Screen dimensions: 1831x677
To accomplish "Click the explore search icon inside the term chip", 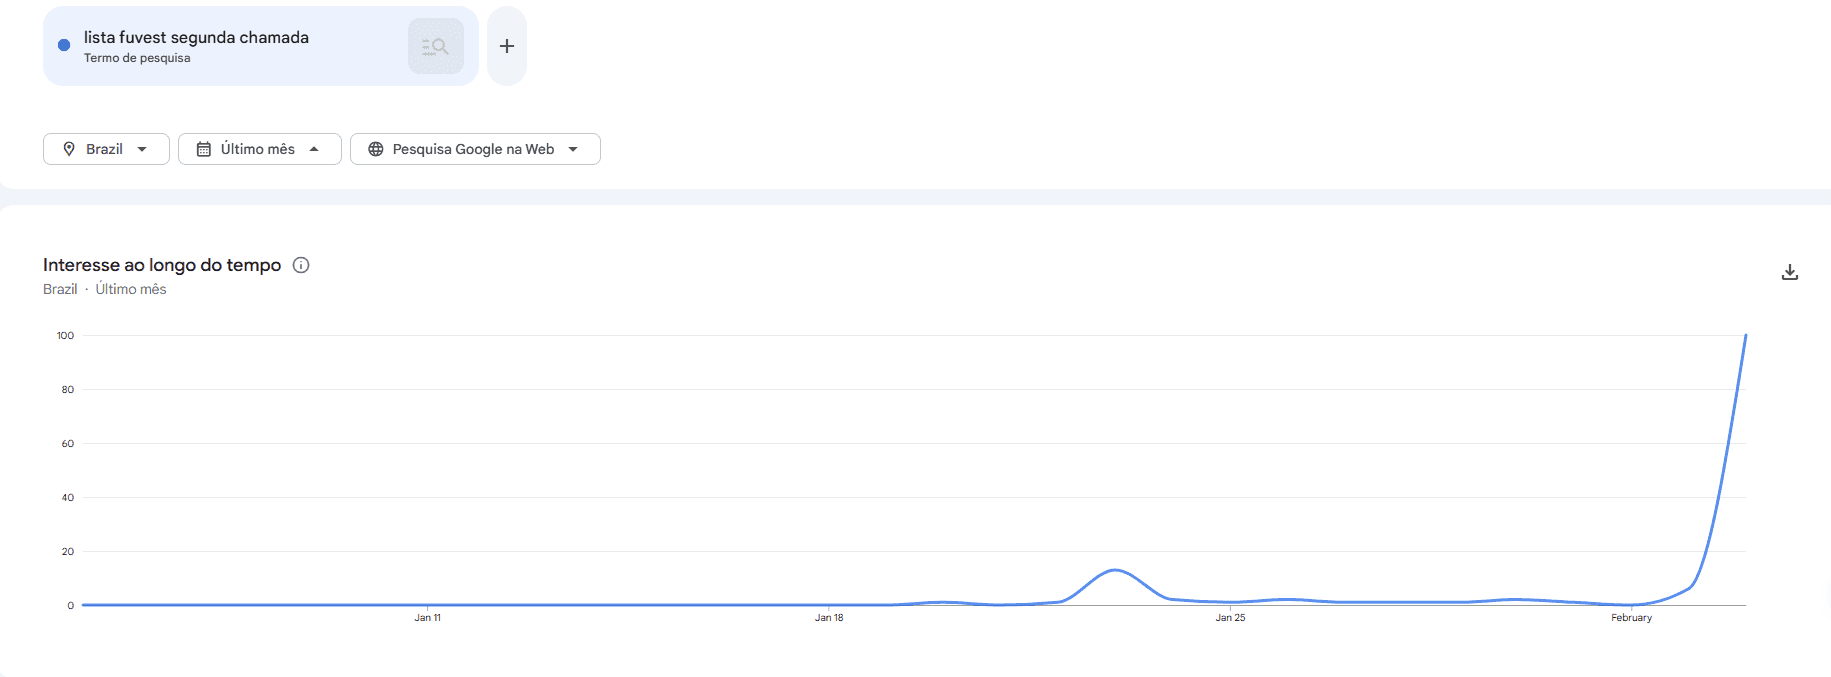I will [x=435, y=45].
